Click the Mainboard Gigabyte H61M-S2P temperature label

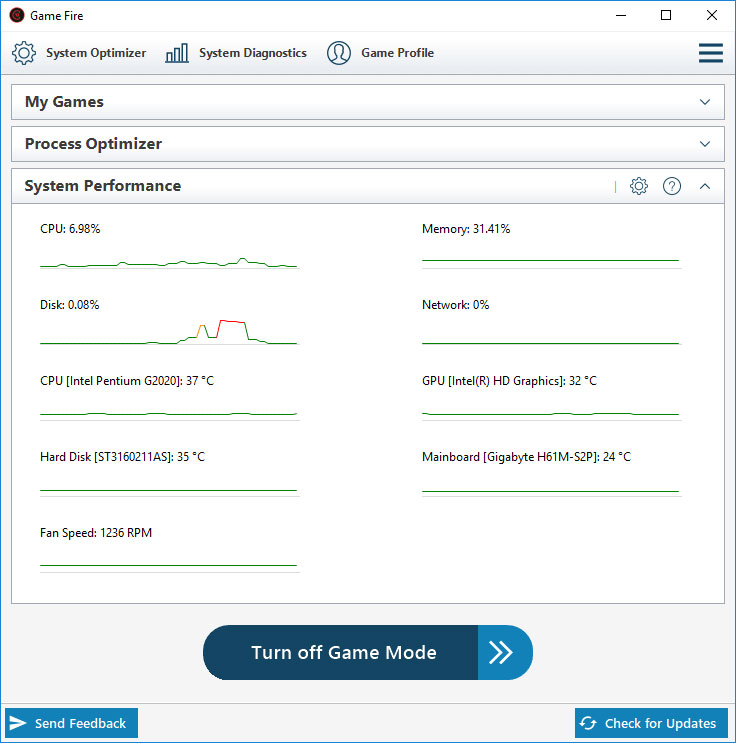[x=527, y=457]
